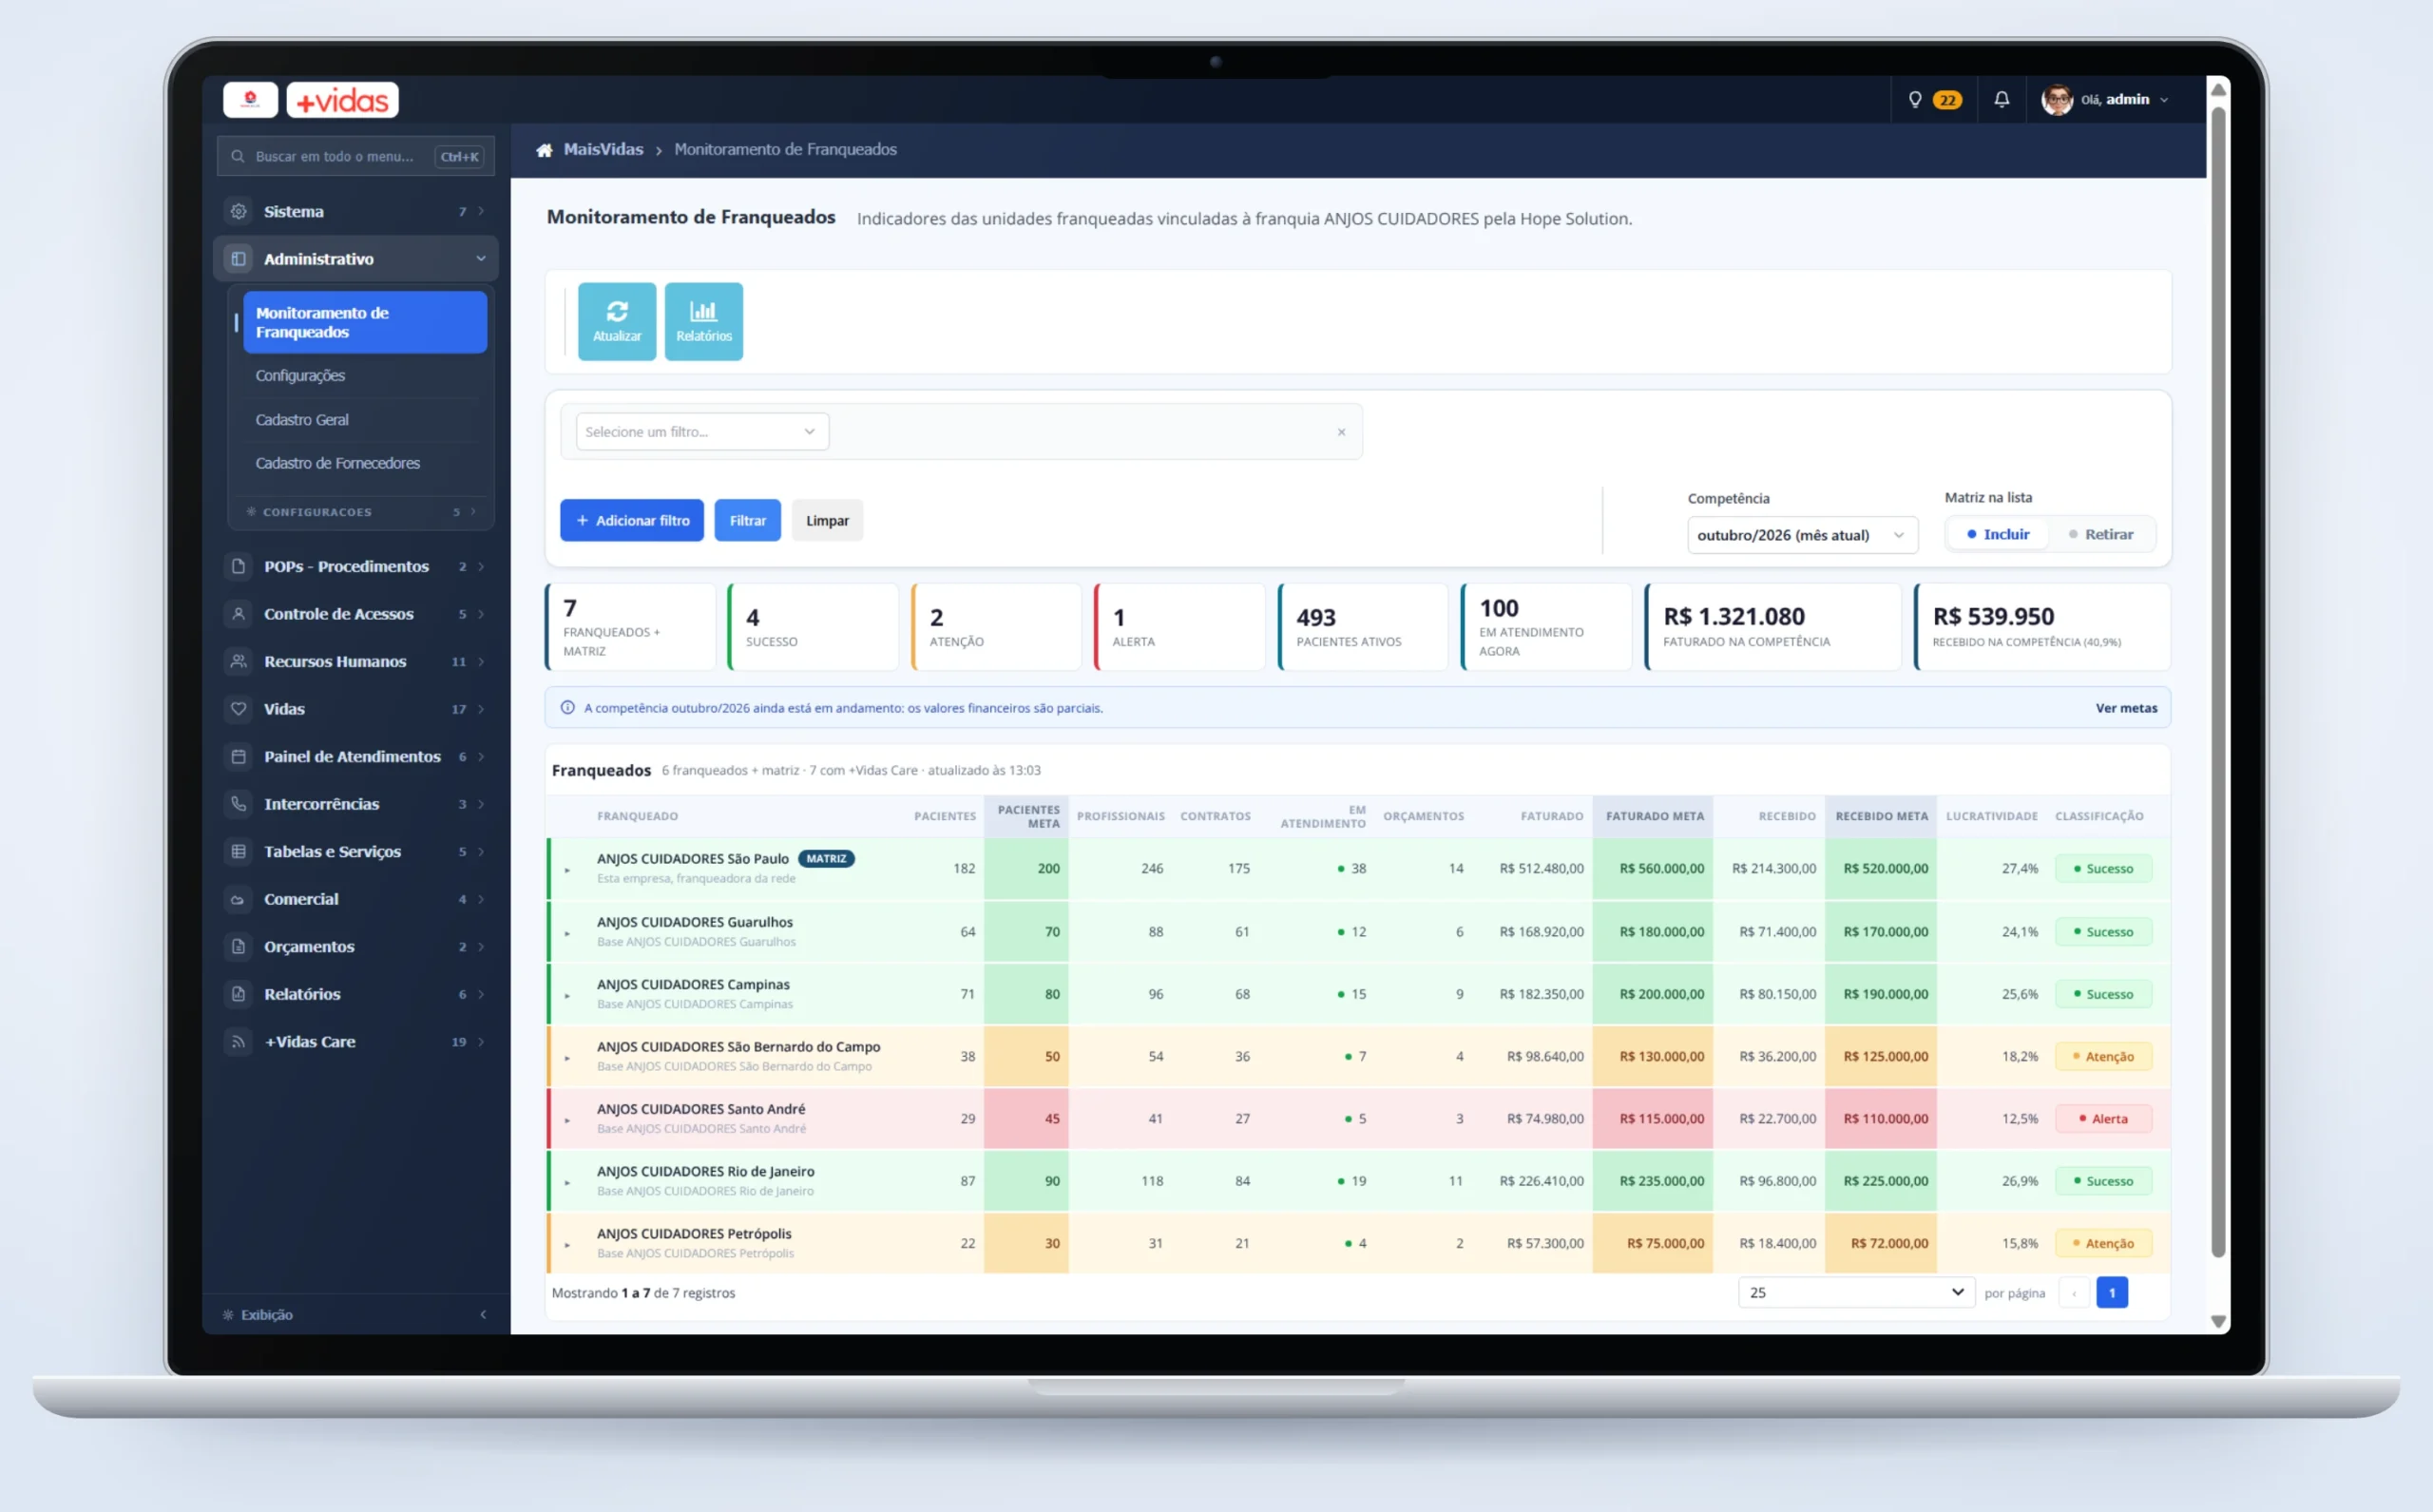Click the home icon in the breadcrumb
Screen dimensions: 2433x1512
coord(544,150)
